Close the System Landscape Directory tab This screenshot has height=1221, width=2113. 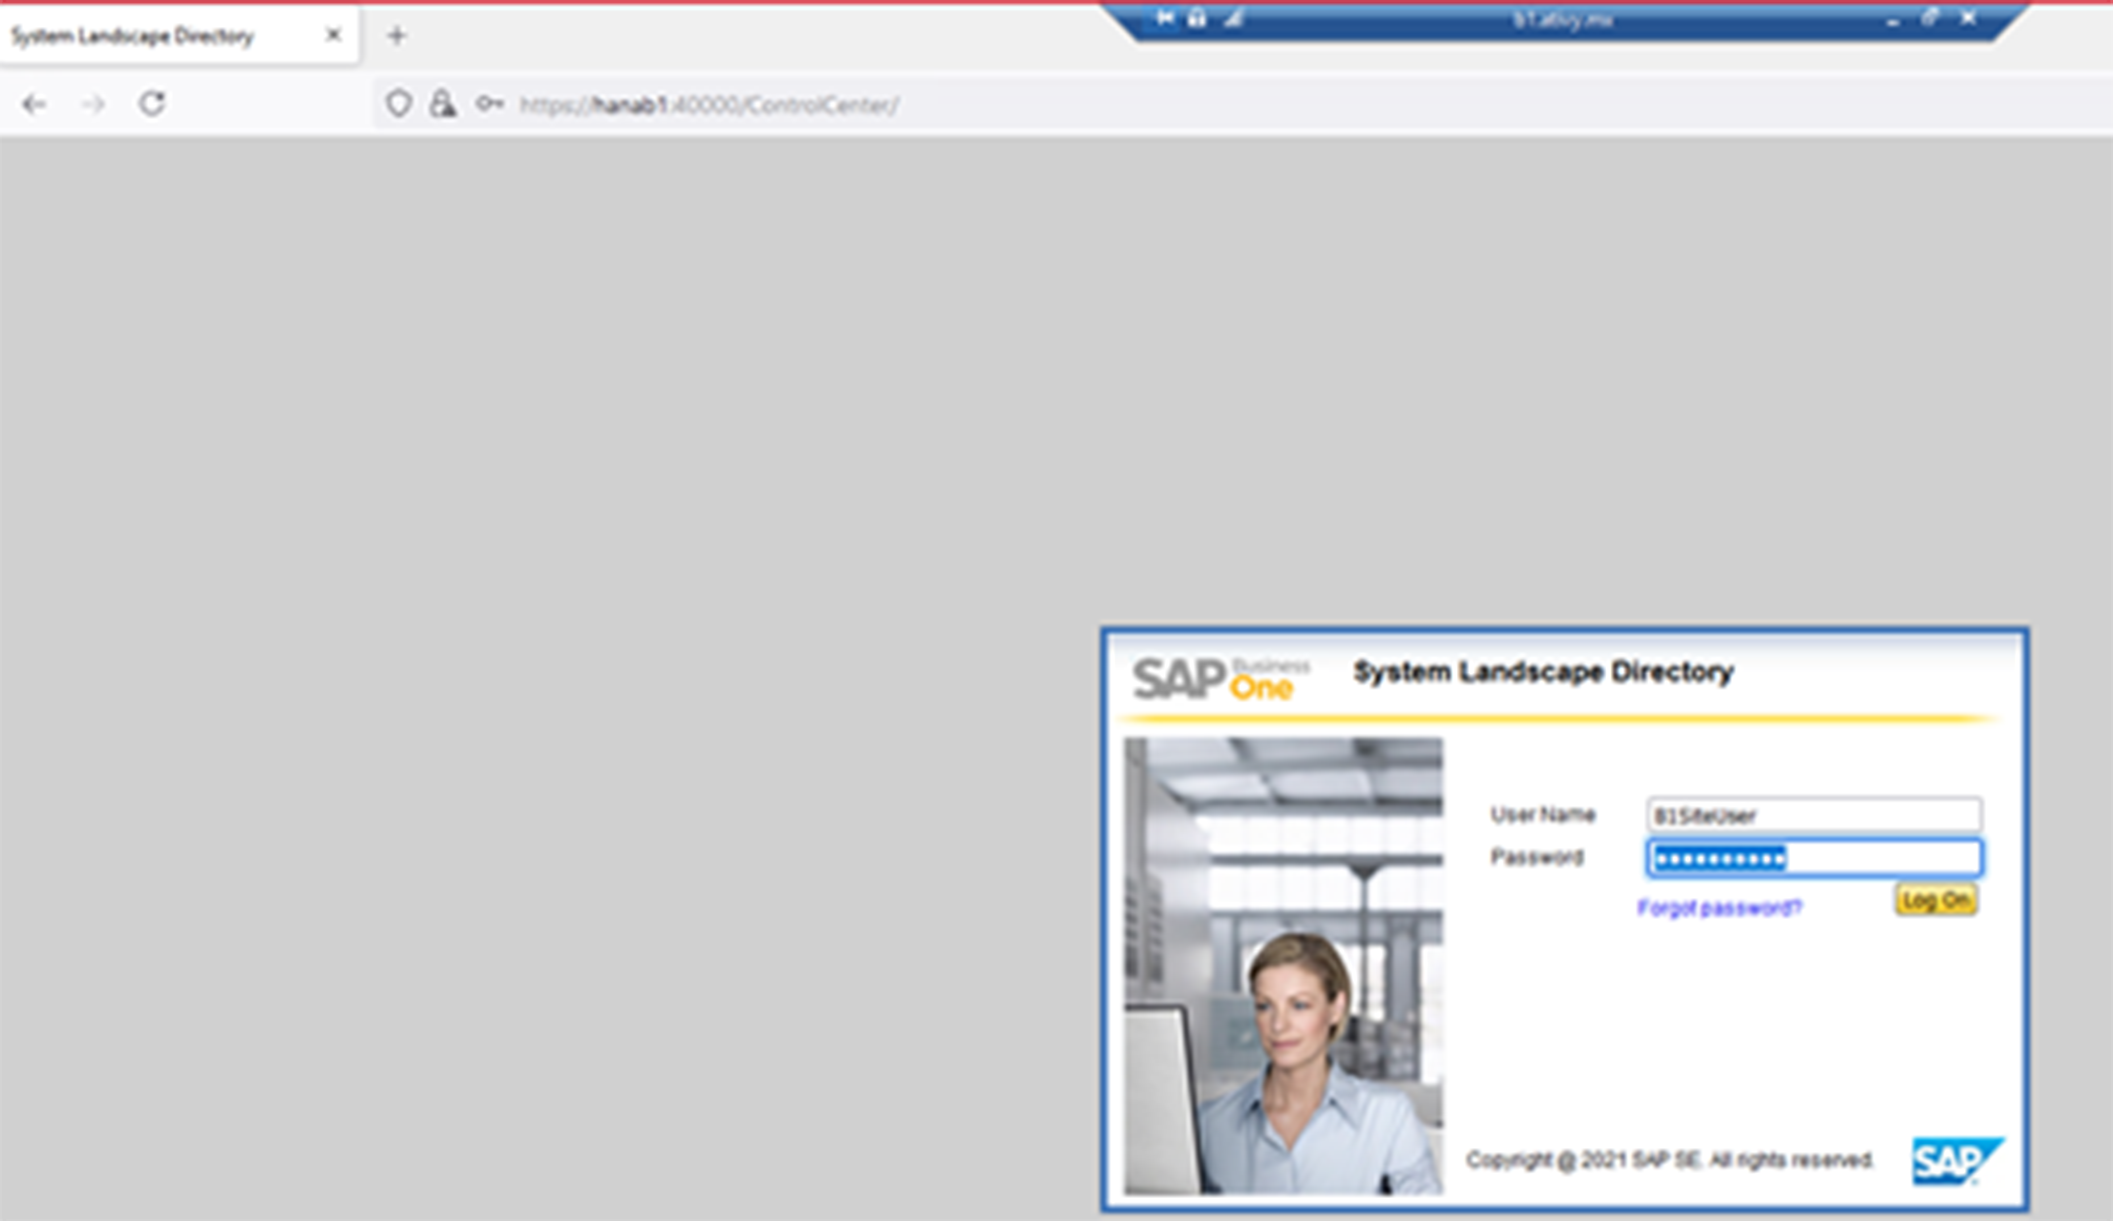332,35
